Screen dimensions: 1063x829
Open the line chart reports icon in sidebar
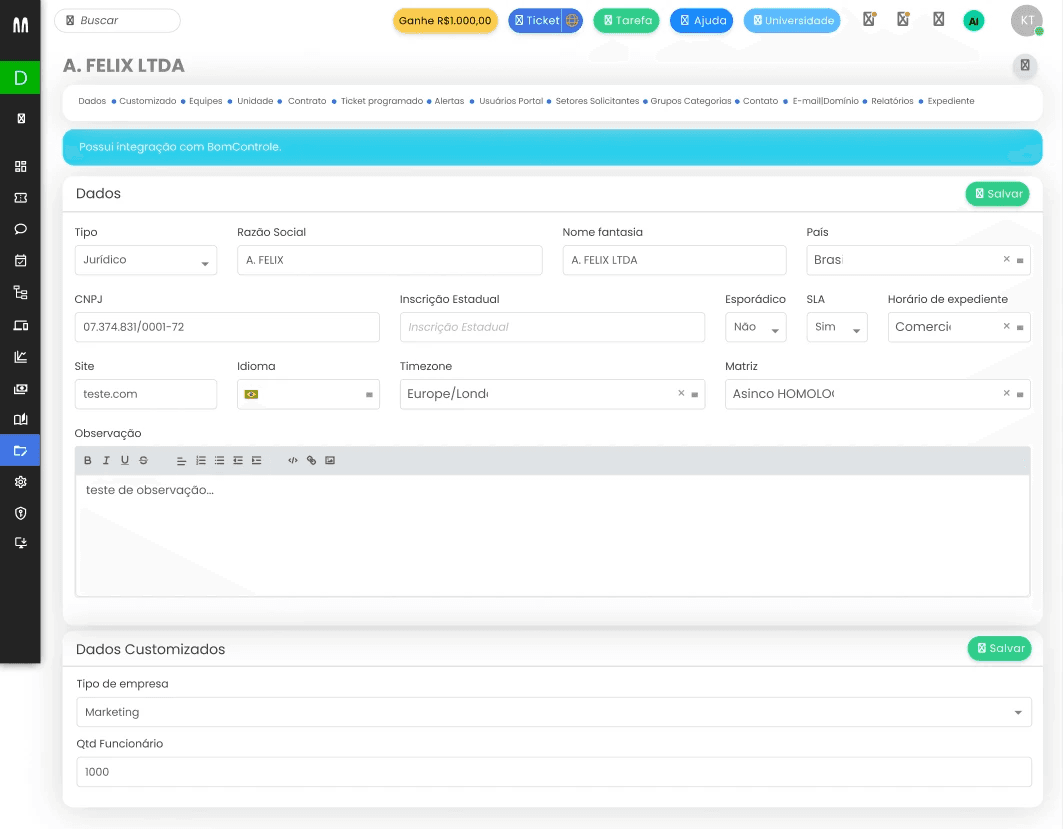pyautogui.click(x=20, y=357)
